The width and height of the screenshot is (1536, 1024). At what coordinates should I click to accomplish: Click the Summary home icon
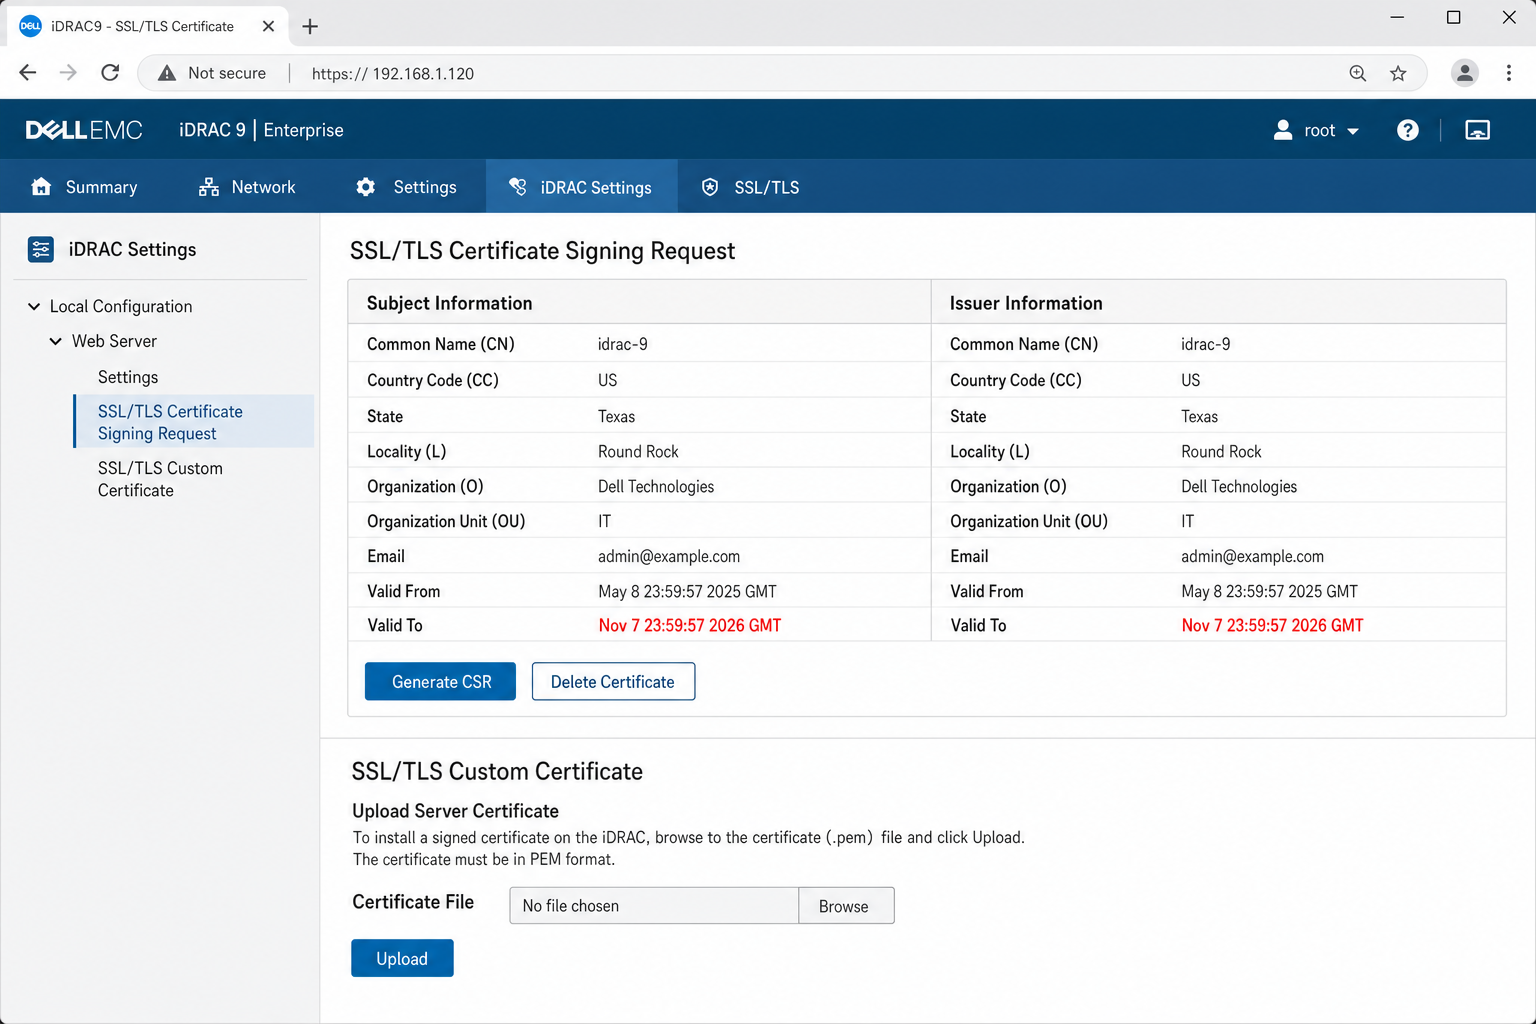[41, 187]
